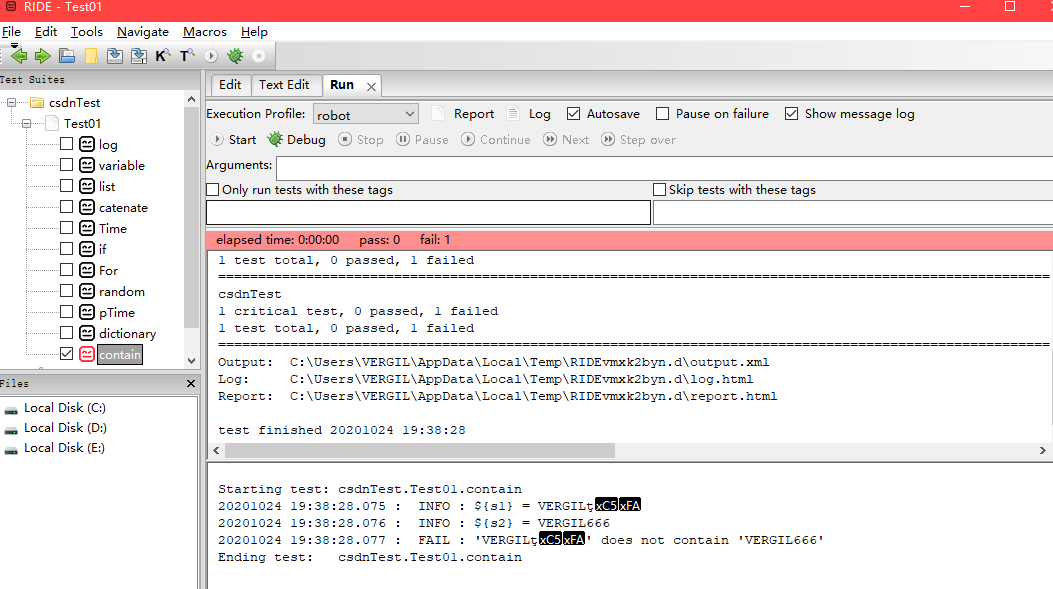
Task: Enable Pause on failure checkbox
Action: [662, 114]
